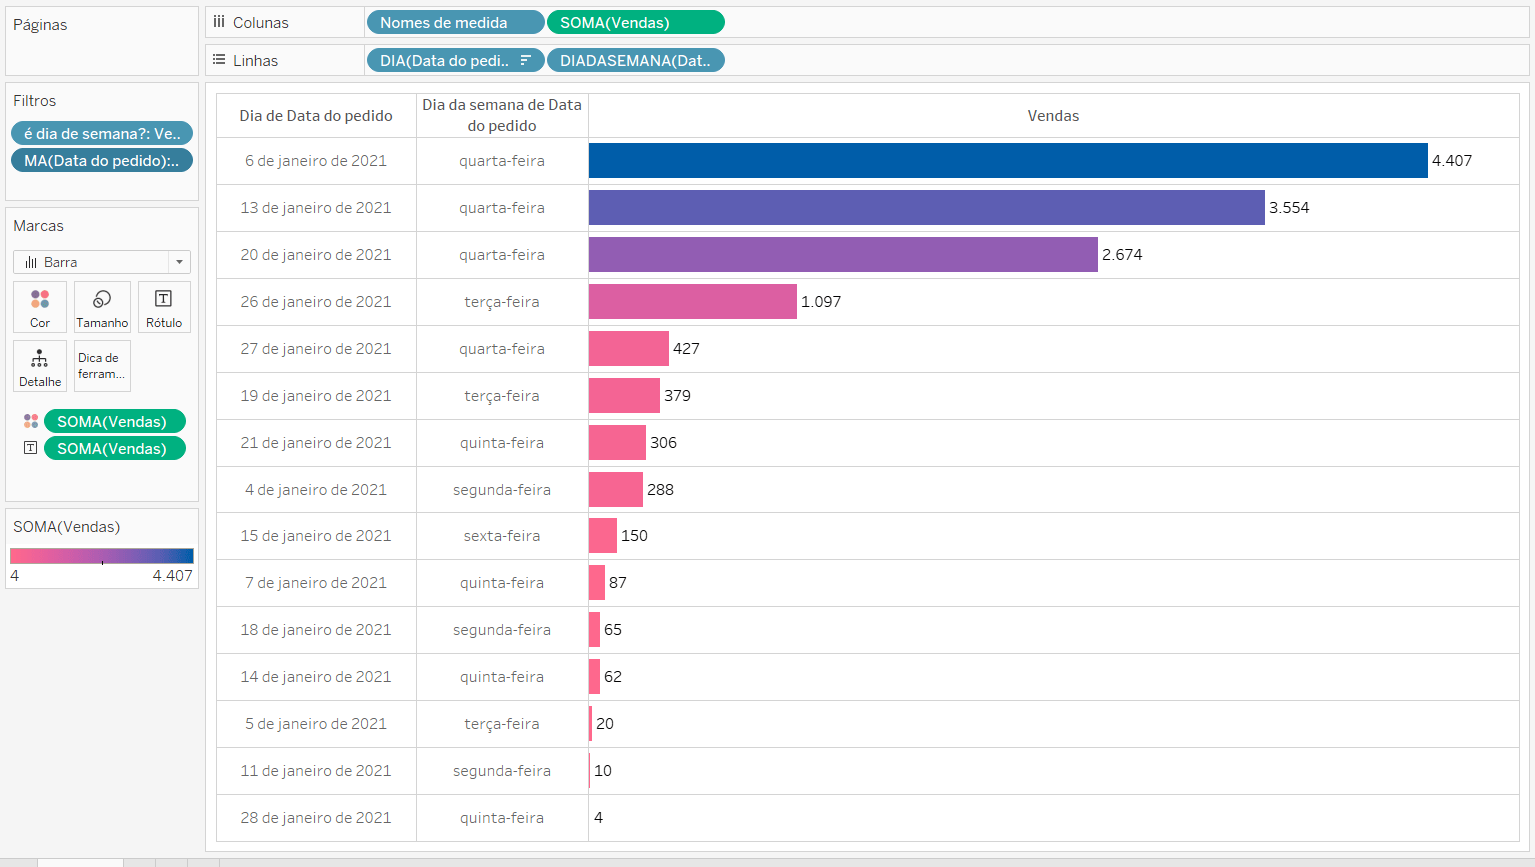Expand the Barra mark type dropdown
The width and height of the screenshot is (1535, 867).
click(179, 262)
